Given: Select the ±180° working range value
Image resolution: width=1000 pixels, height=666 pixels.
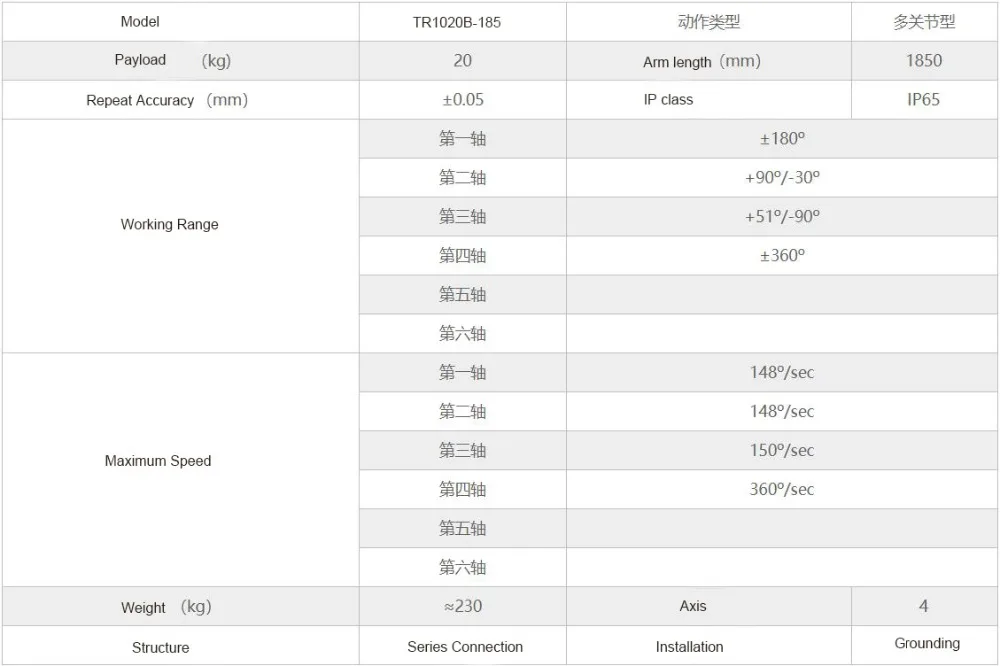Looking at the screenshot, I should point(782,138).
